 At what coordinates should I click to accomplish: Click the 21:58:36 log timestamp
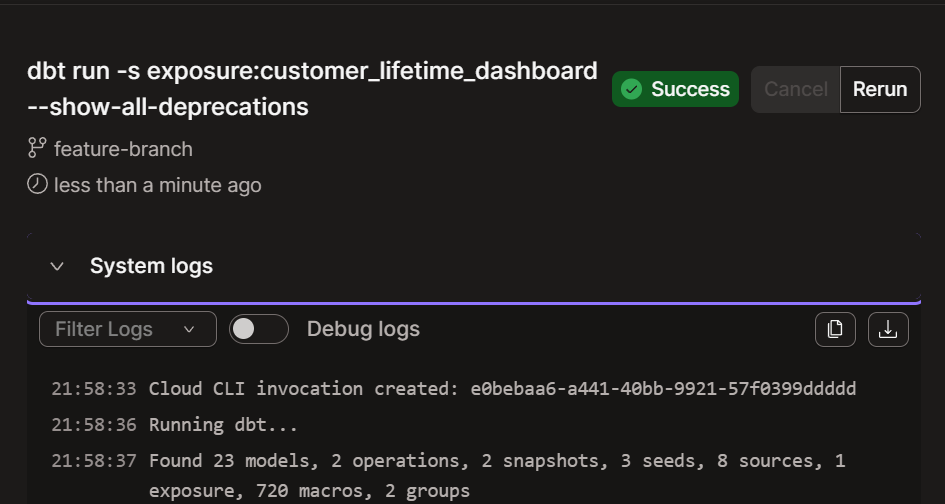93,425
